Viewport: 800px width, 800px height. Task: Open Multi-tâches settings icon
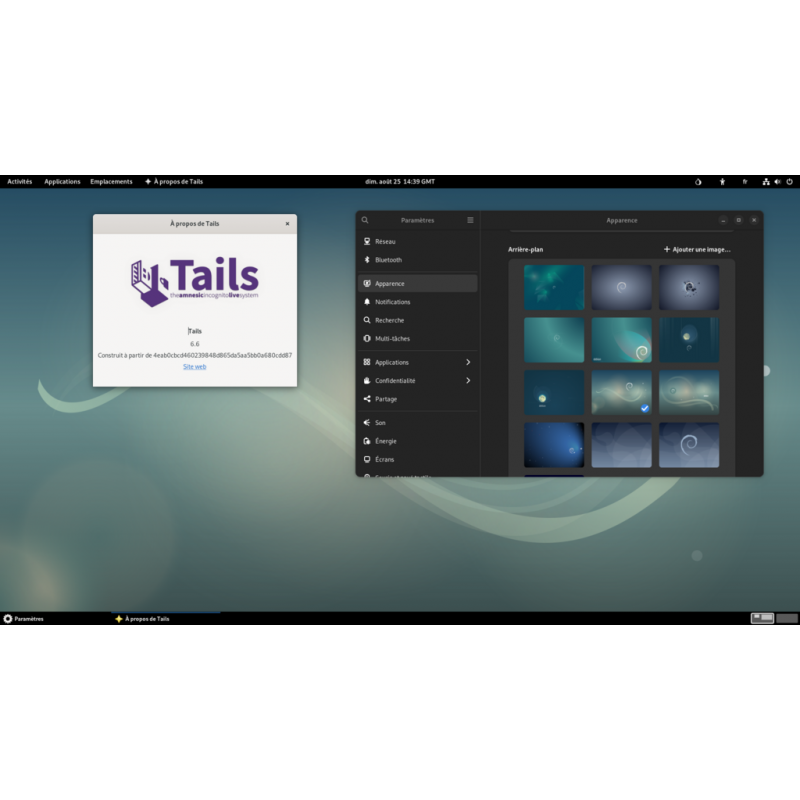366,338
